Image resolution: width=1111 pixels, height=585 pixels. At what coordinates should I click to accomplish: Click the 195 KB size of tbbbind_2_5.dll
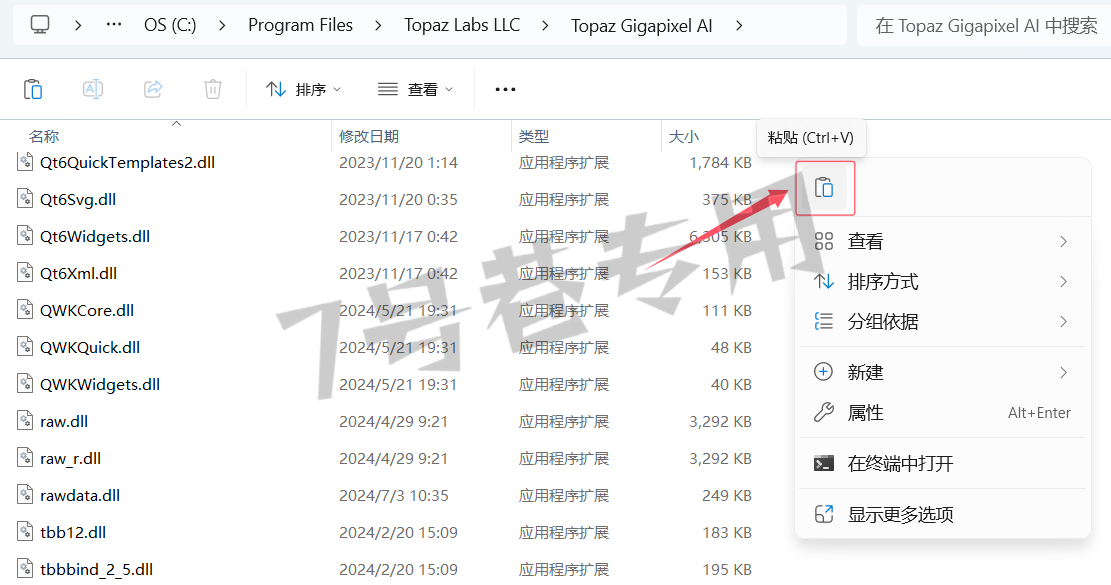click(727, 569)
